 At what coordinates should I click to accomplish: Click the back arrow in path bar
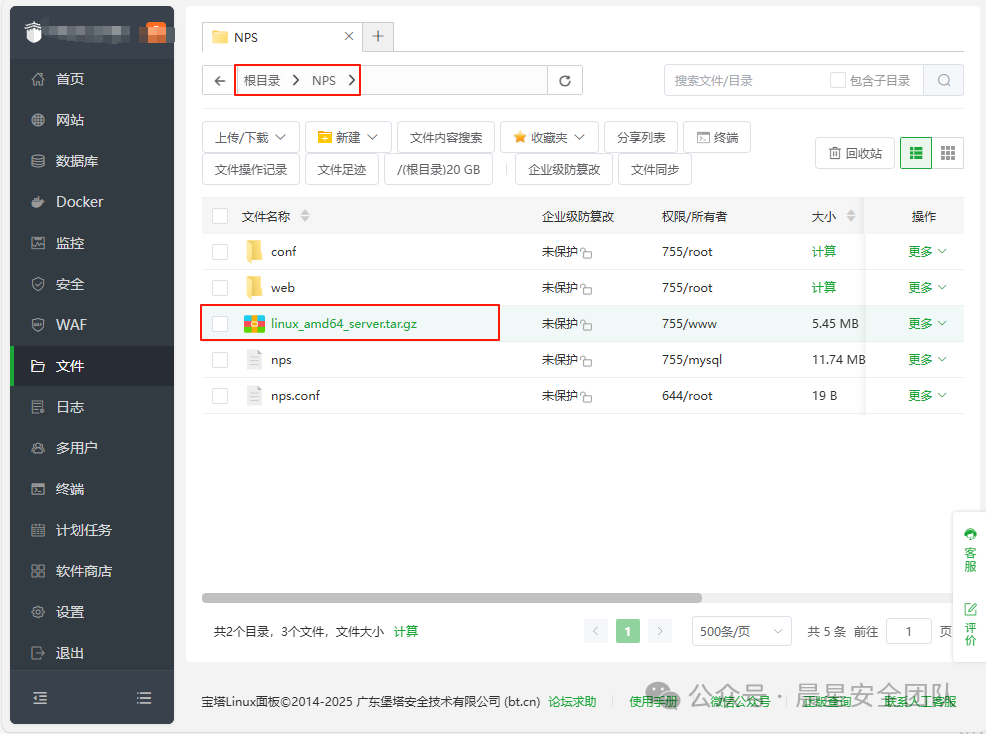[x=219, y=81]
